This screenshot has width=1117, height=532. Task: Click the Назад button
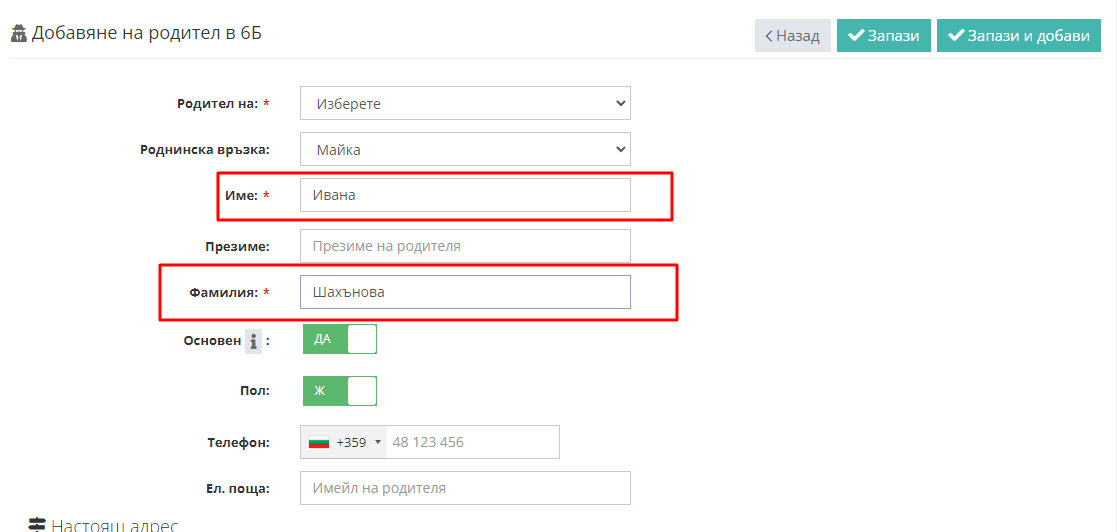(x=793, y=36)
